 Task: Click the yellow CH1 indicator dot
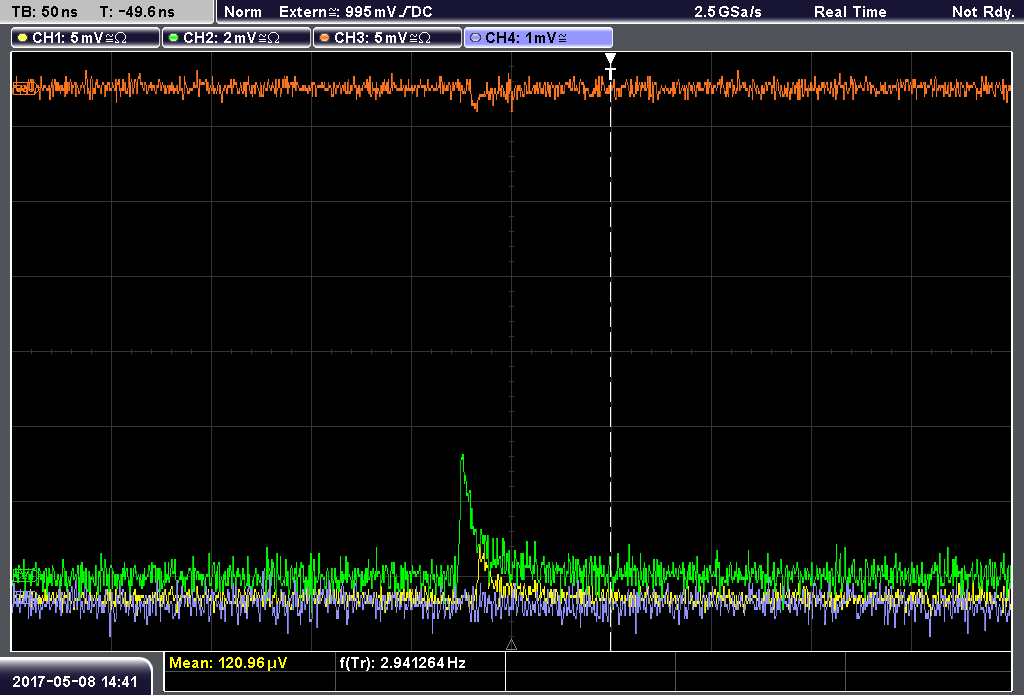(x=23, y=38)
